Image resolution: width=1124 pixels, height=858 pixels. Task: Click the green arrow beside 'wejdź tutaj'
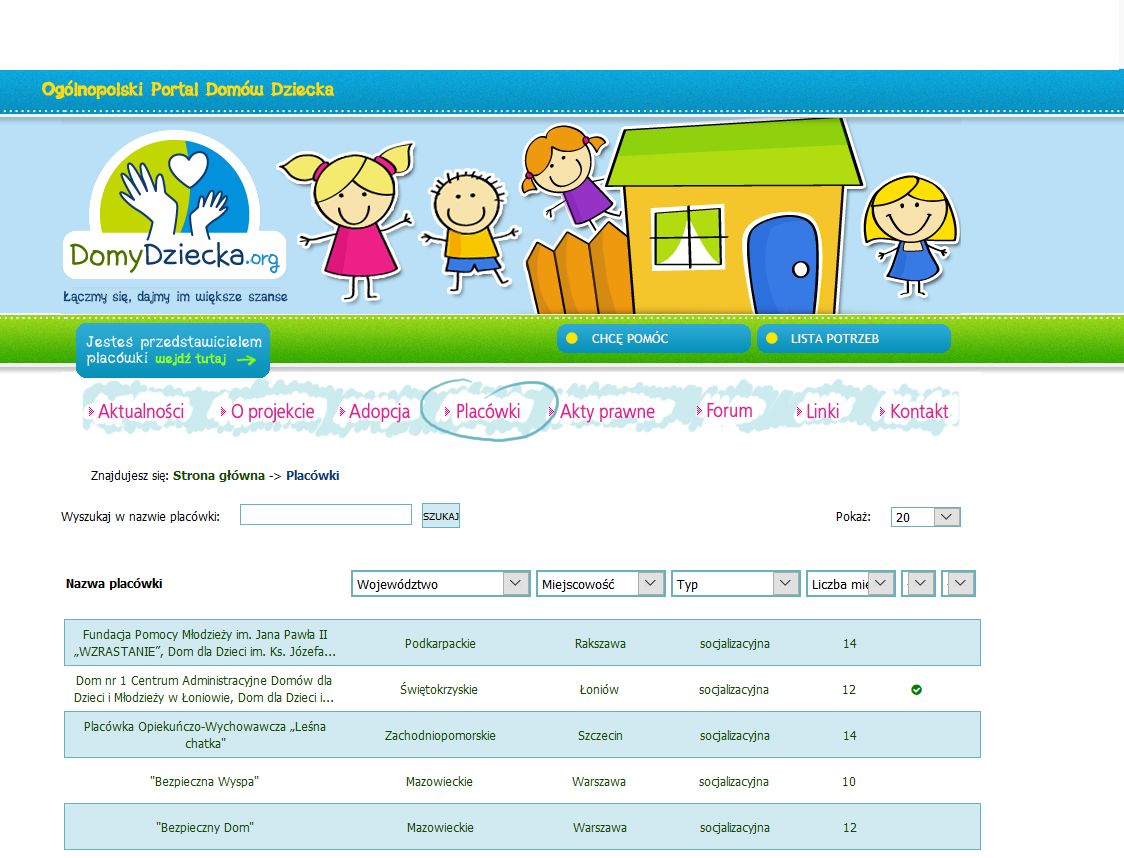pyautogui.click(x=246, y=360)
